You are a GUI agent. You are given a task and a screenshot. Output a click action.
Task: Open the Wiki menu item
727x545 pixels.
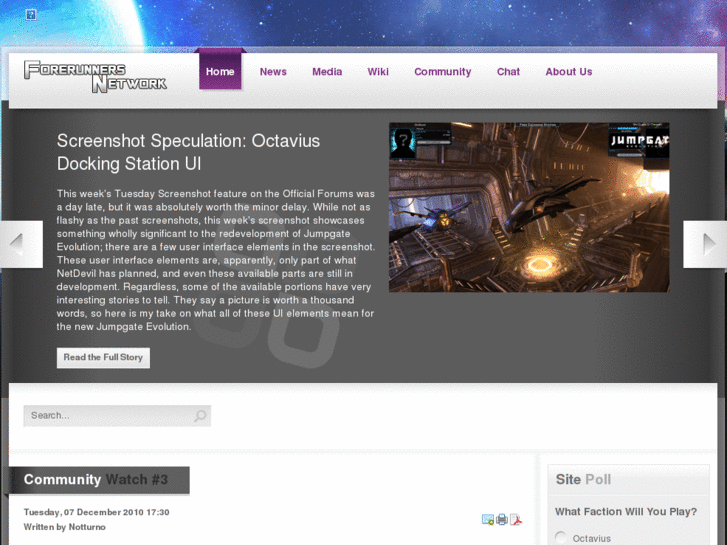378,72
